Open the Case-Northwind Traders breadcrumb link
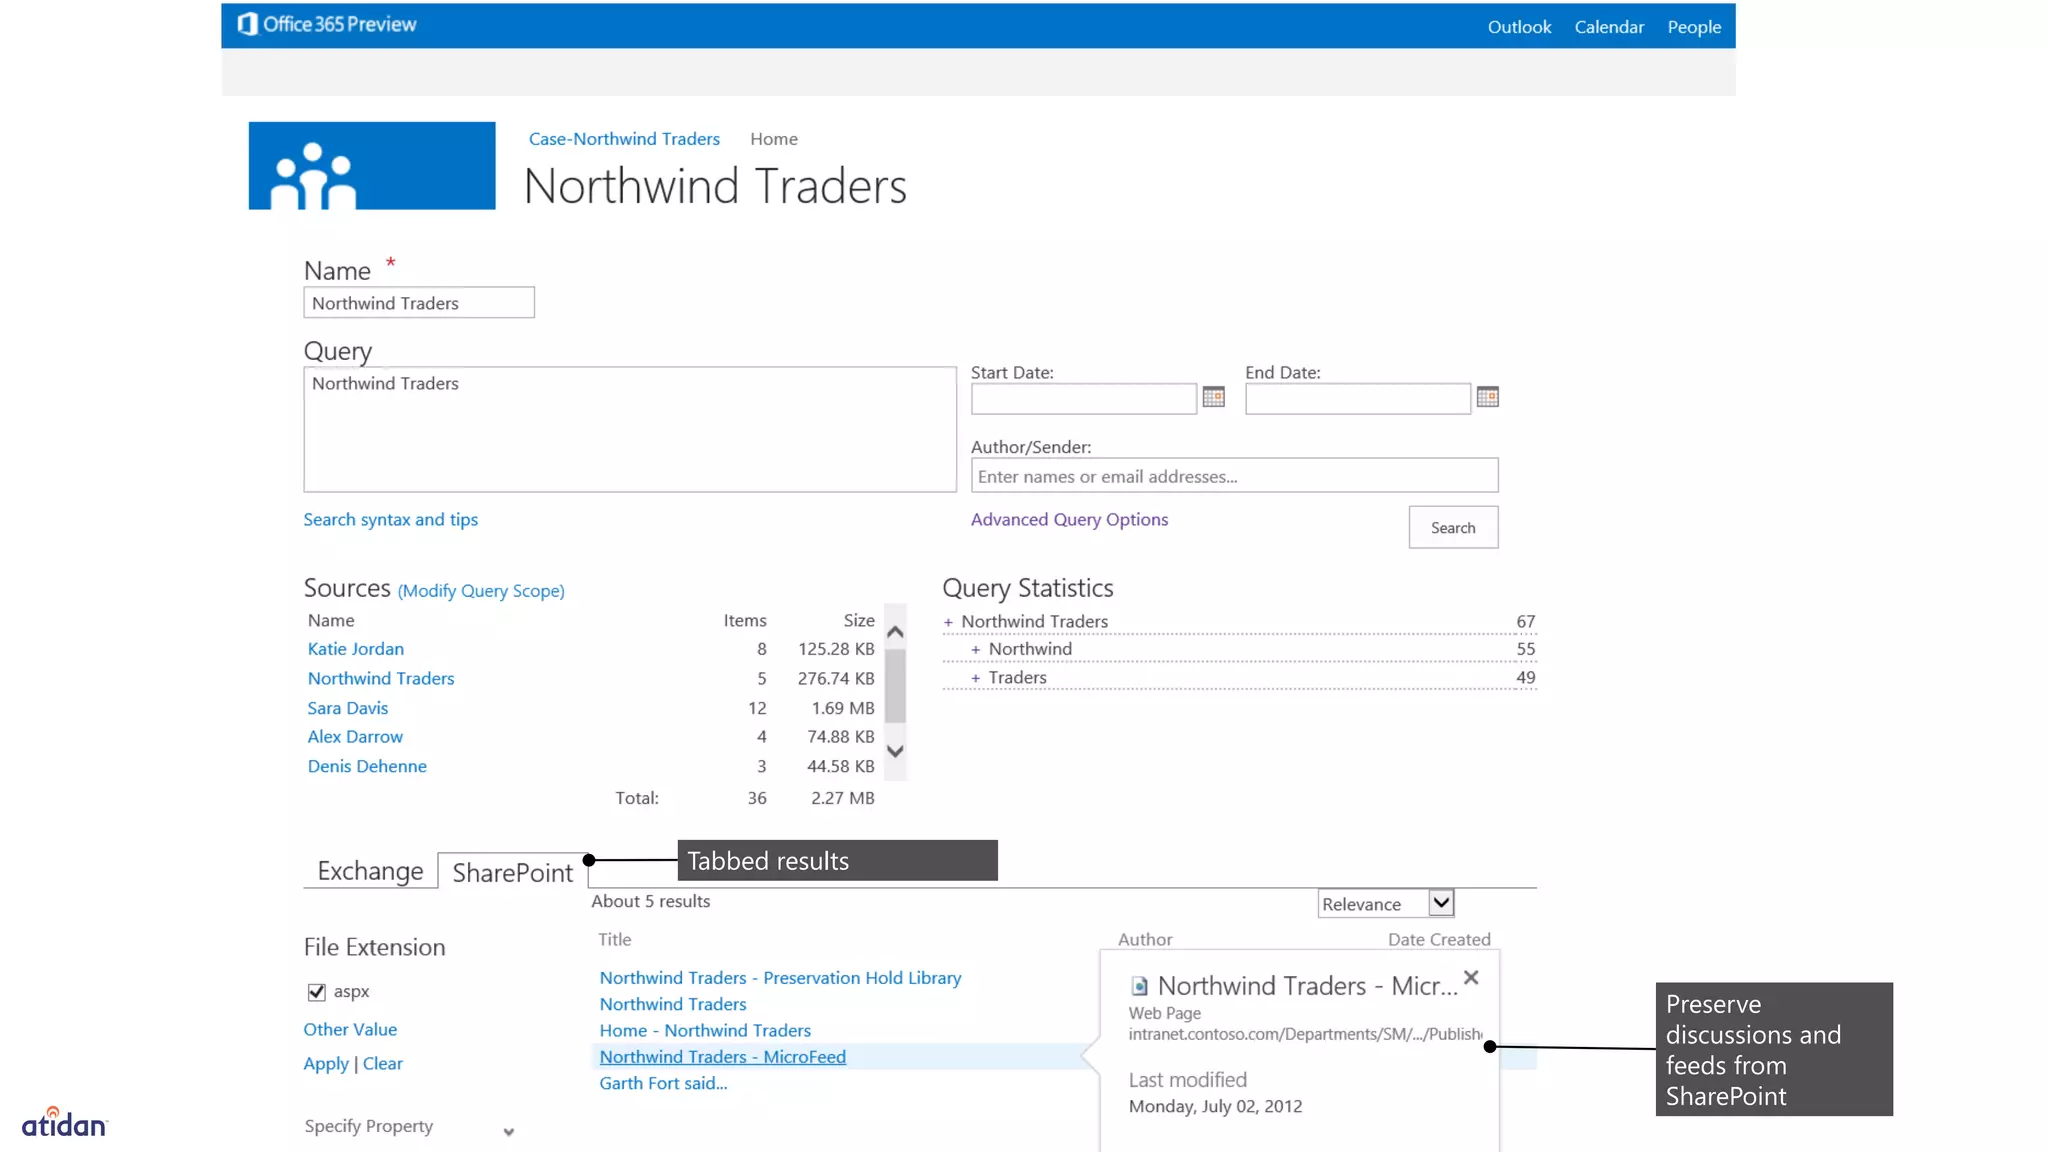 624,139
